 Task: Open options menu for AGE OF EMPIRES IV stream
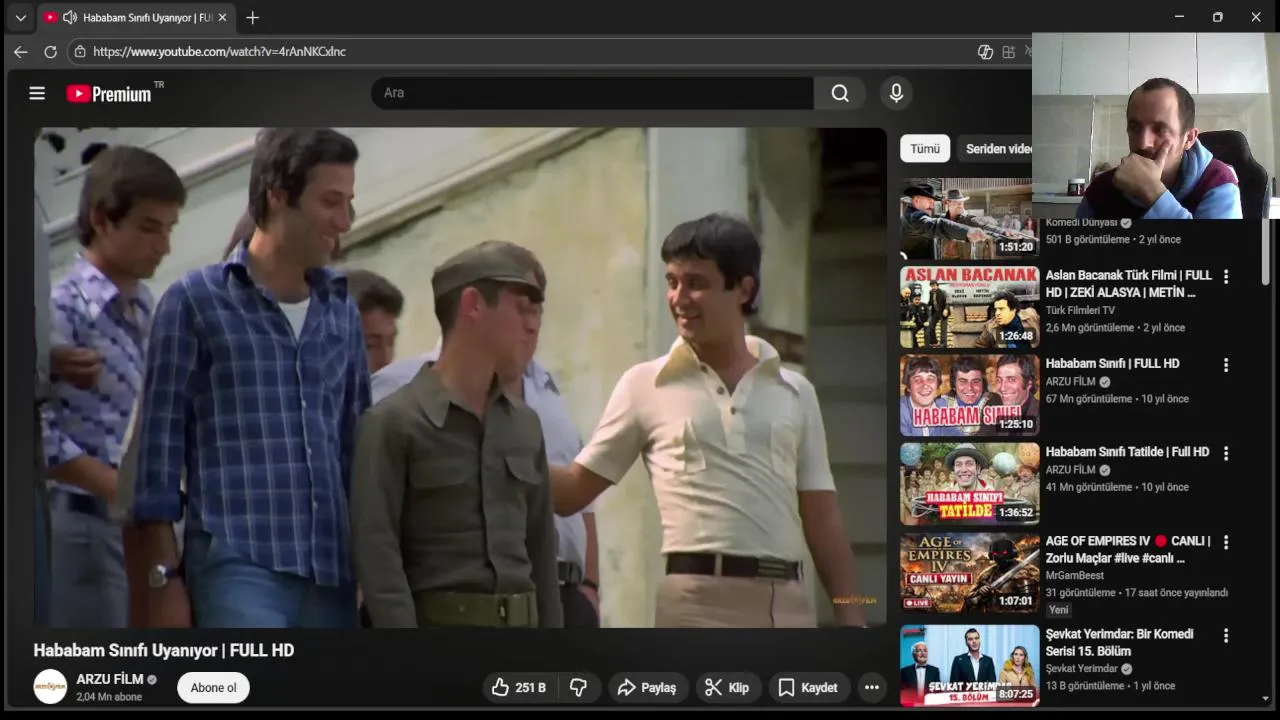(x=1226, y=542)
